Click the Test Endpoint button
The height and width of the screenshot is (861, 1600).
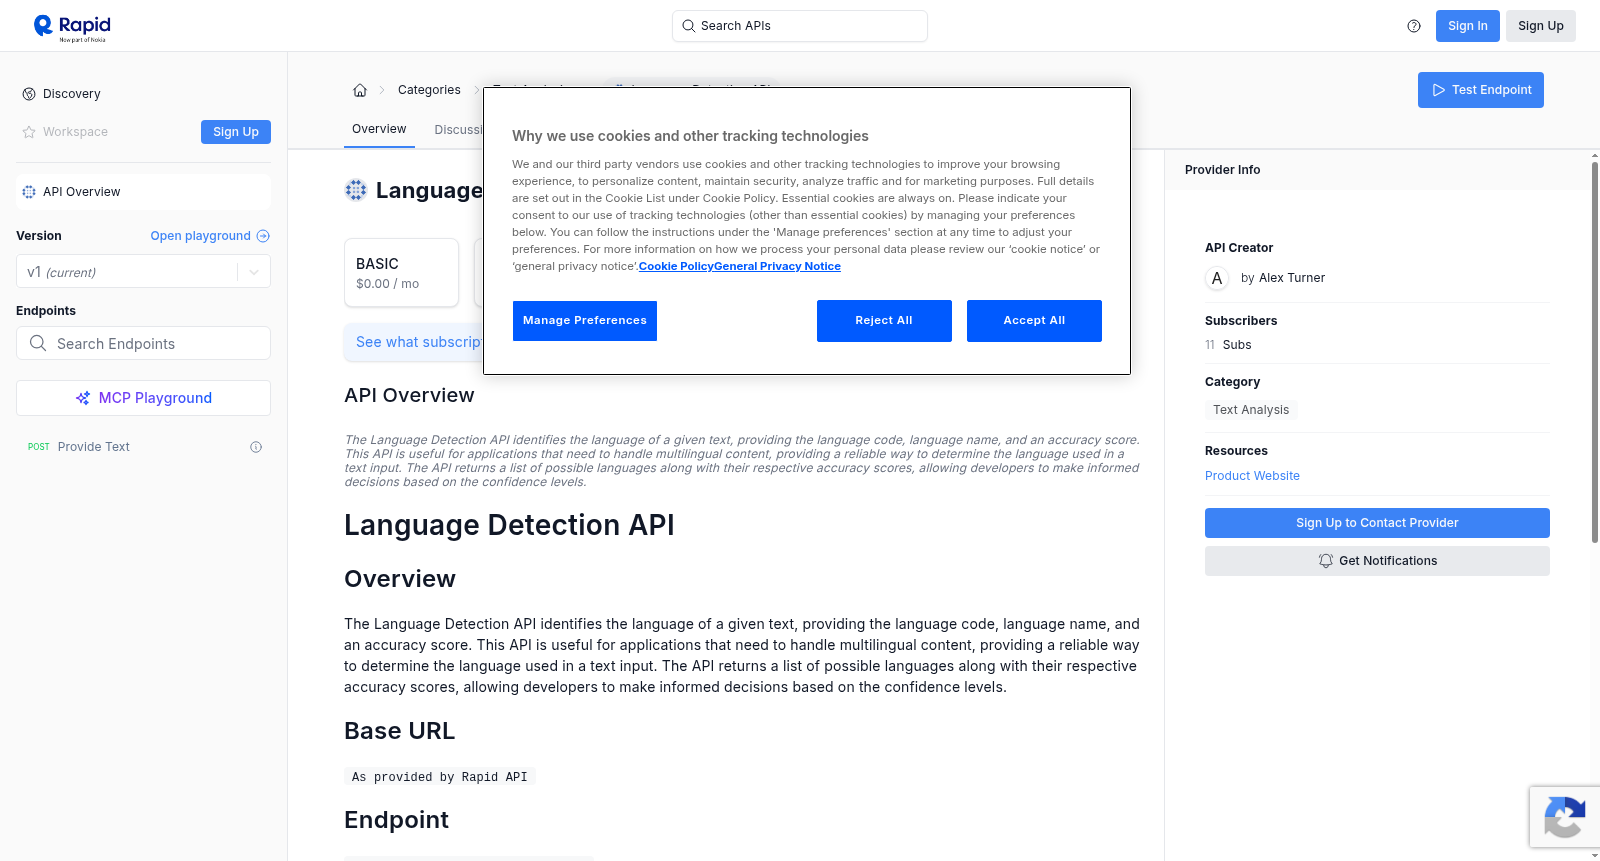click(1481, 90)
